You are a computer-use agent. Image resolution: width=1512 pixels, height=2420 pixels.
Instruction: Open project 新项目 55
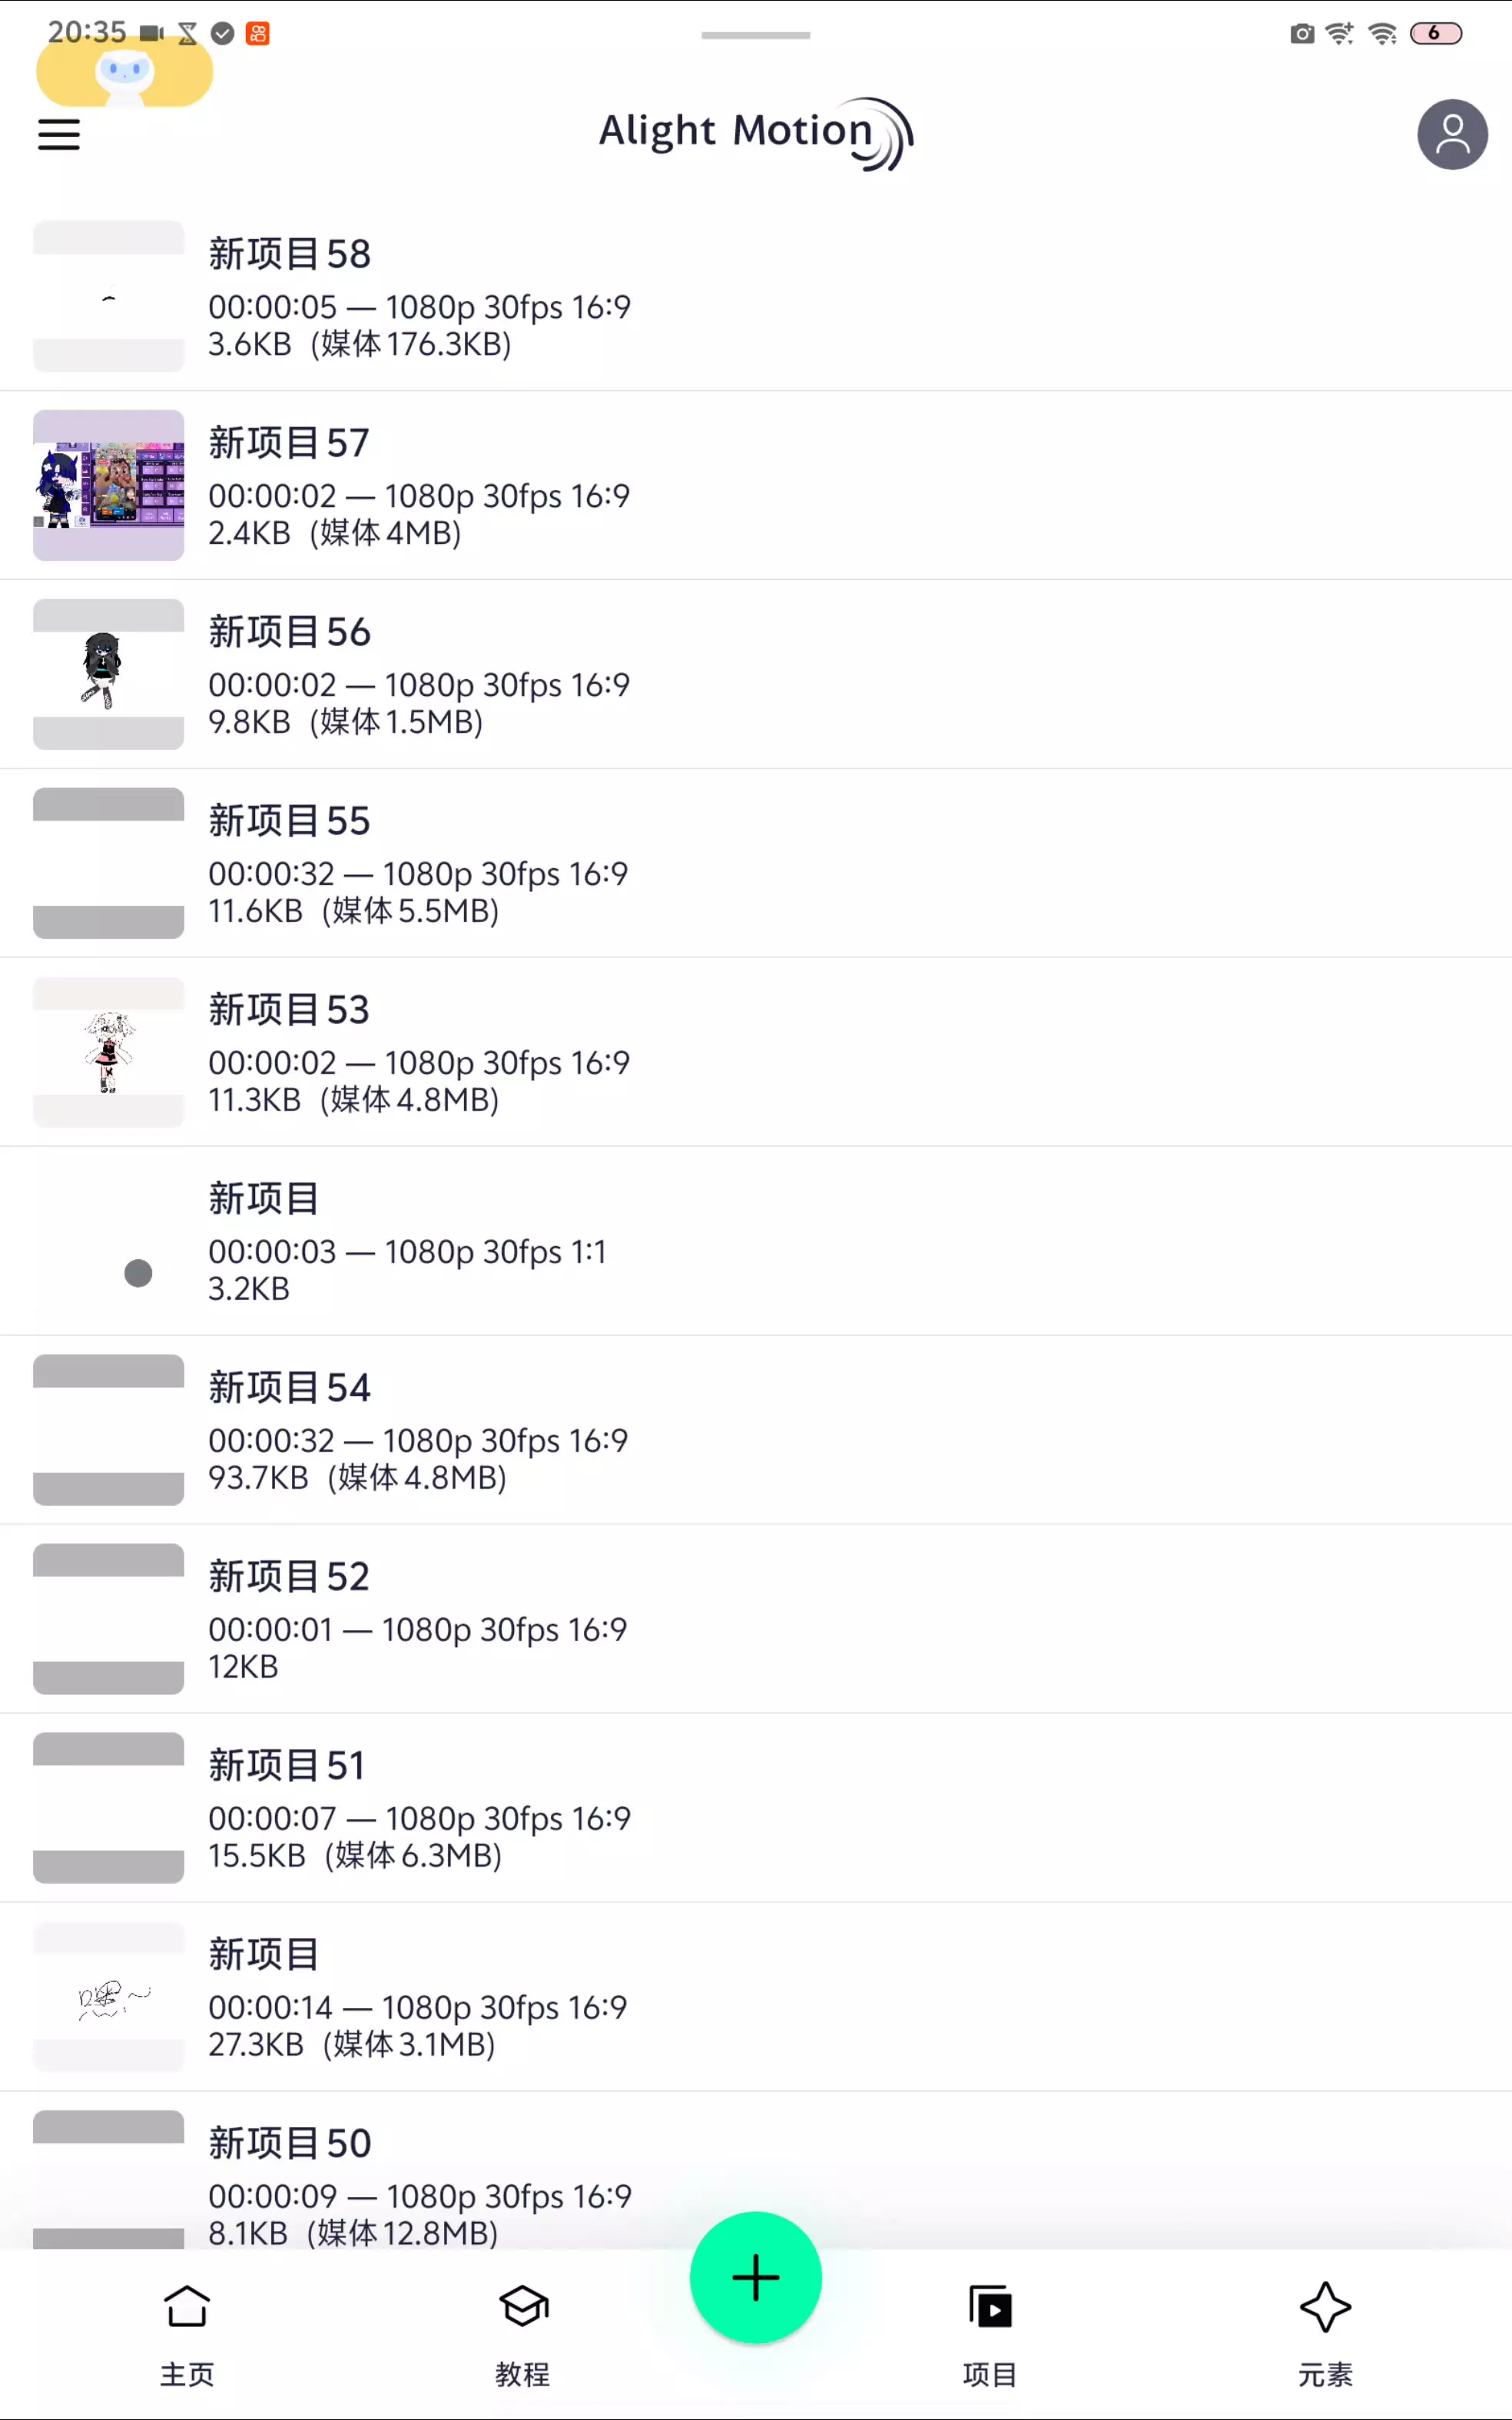[420, 863]
